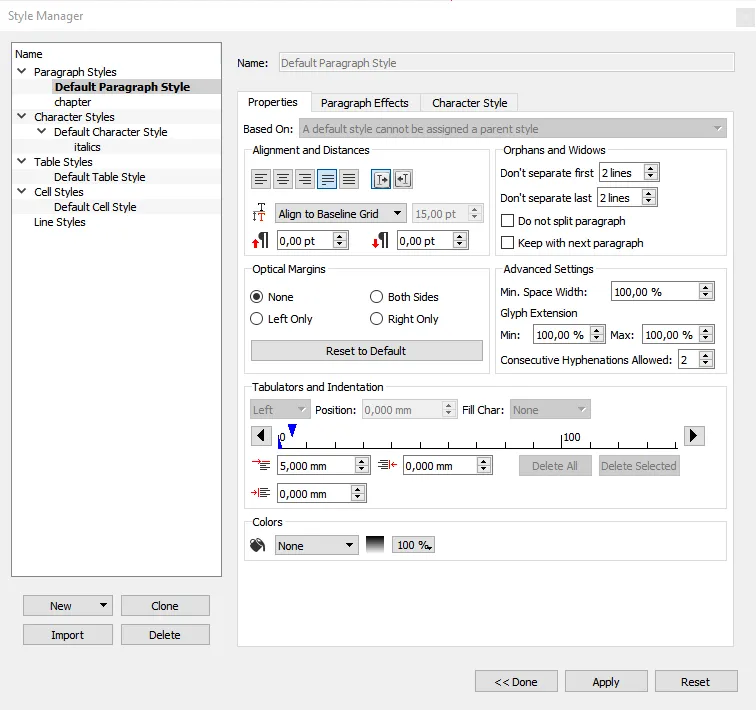This screenshot has width=756, height=710.
Task: Click the << Done button
Action: point(516,682)
